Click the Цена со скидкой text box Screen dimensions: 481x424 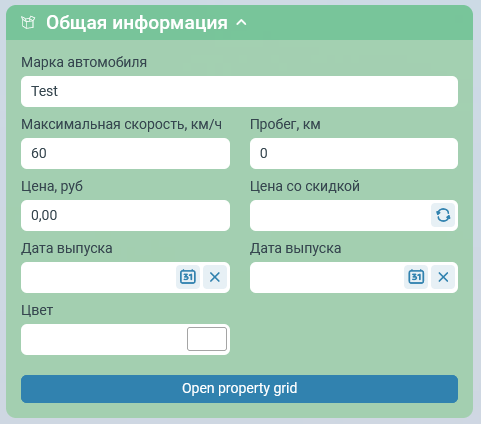tap(340, 215)
